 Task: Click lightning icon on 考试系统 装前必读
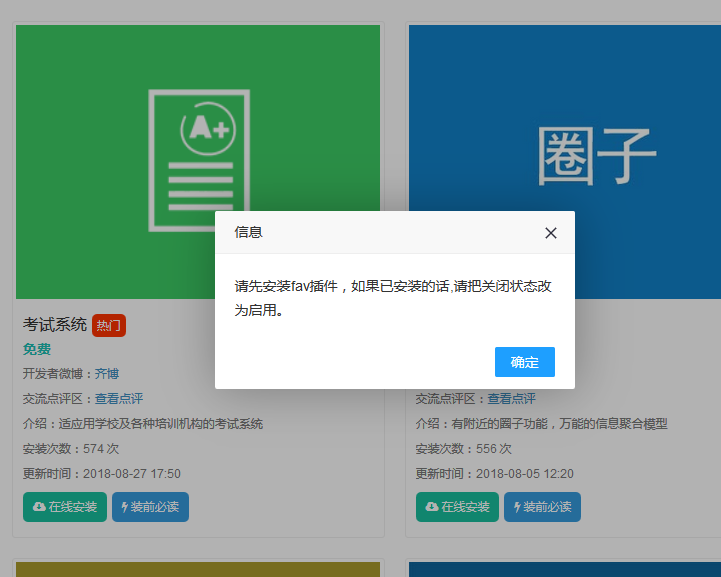pos(125,507)
